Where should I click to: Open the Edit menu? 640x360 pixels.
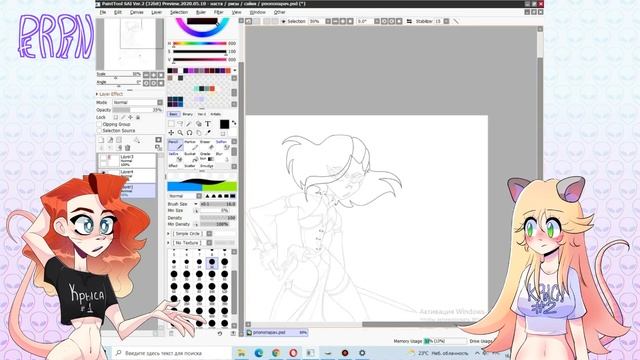tap(118, 12)
